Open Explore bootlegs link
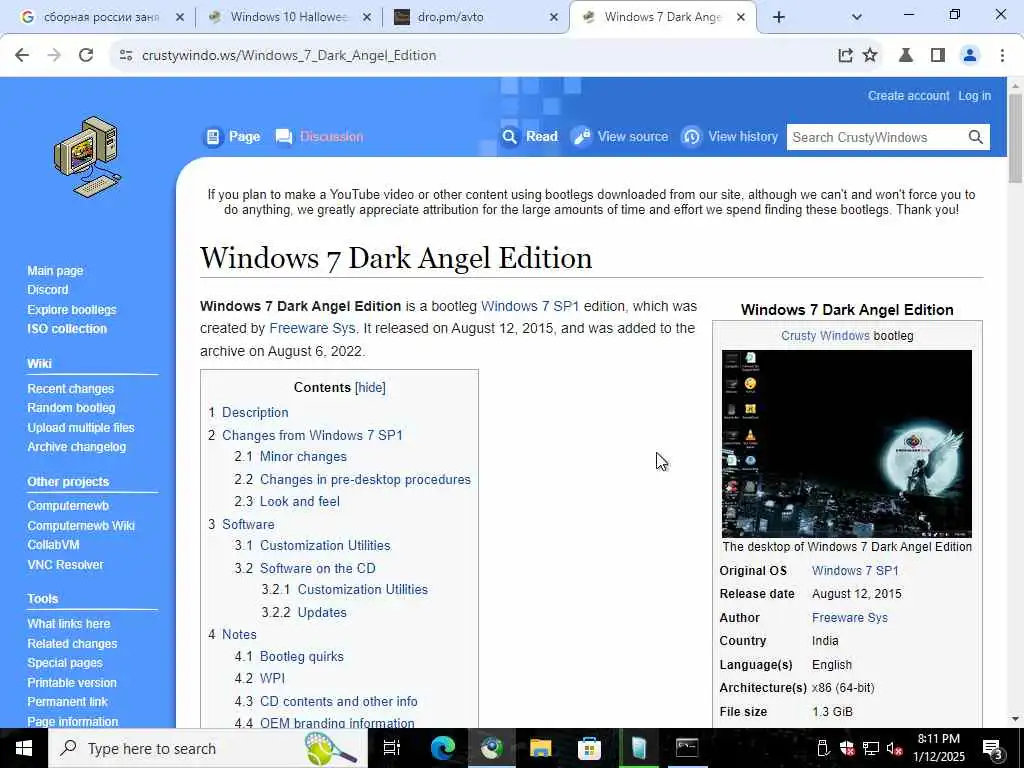 (x=72, y=310)
